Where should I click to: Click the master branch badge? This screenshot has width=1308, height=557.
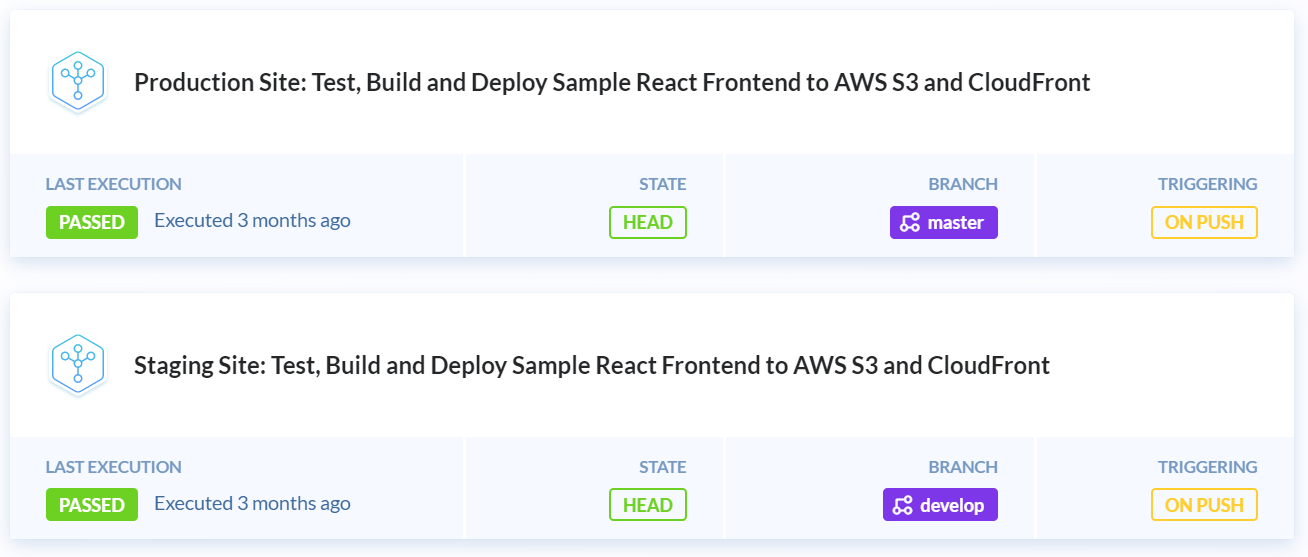[944, 222]
